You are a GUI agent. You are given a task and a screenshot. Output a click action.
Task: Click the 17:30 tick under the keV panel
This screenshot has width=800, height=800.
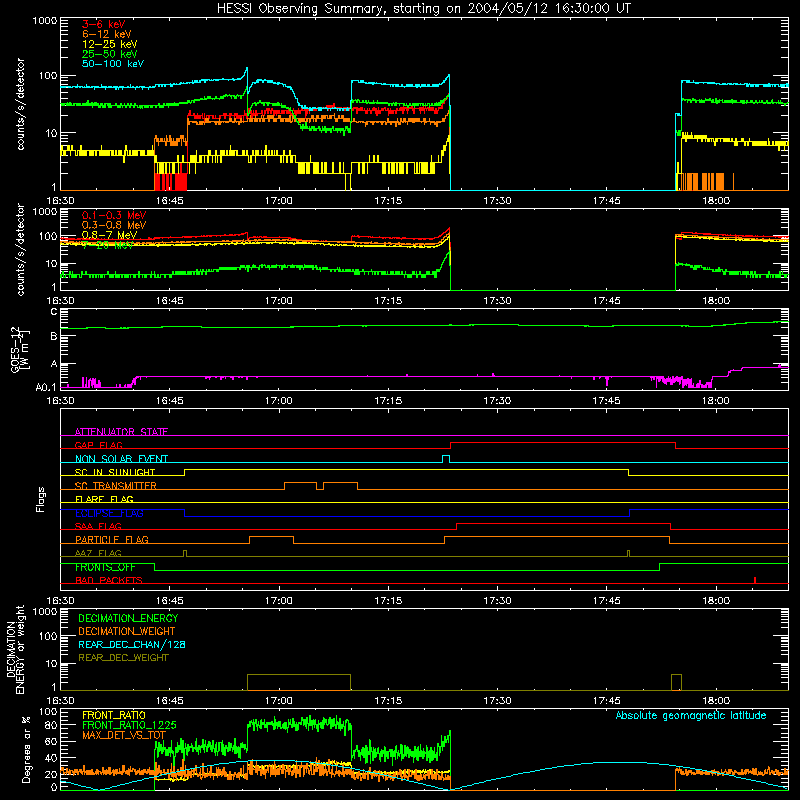click(497, 201)
